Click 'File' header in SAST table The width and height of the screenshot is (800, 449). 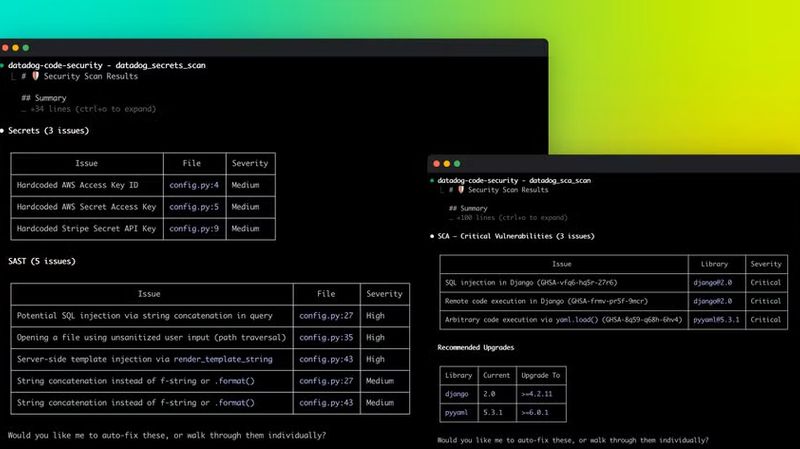(x=326, y=294)
